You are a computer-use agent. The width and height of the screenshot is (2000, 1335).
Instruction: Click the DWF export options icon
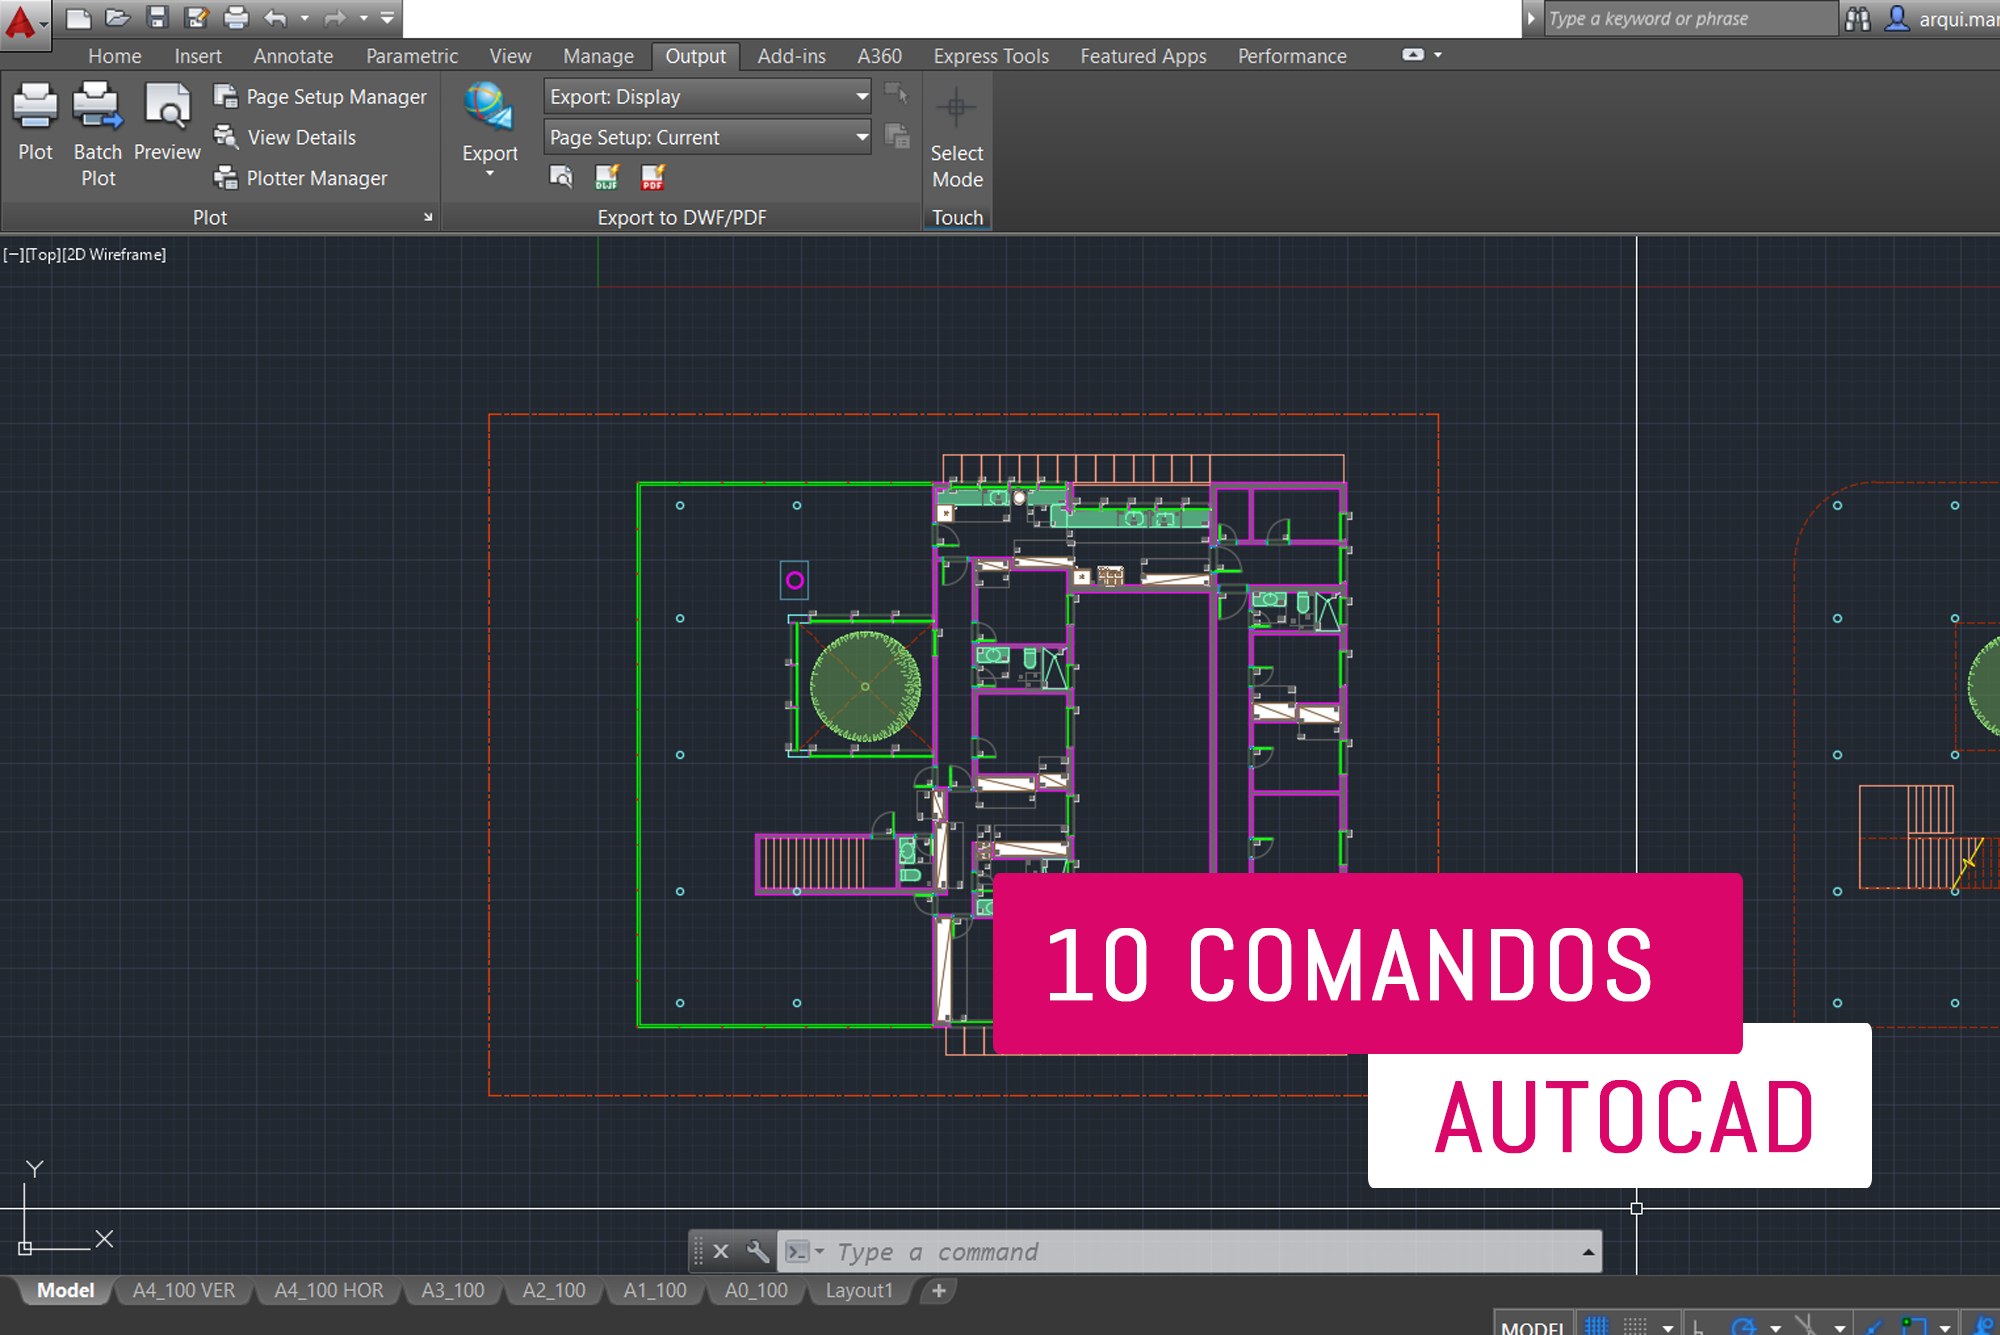click(607, 177)
